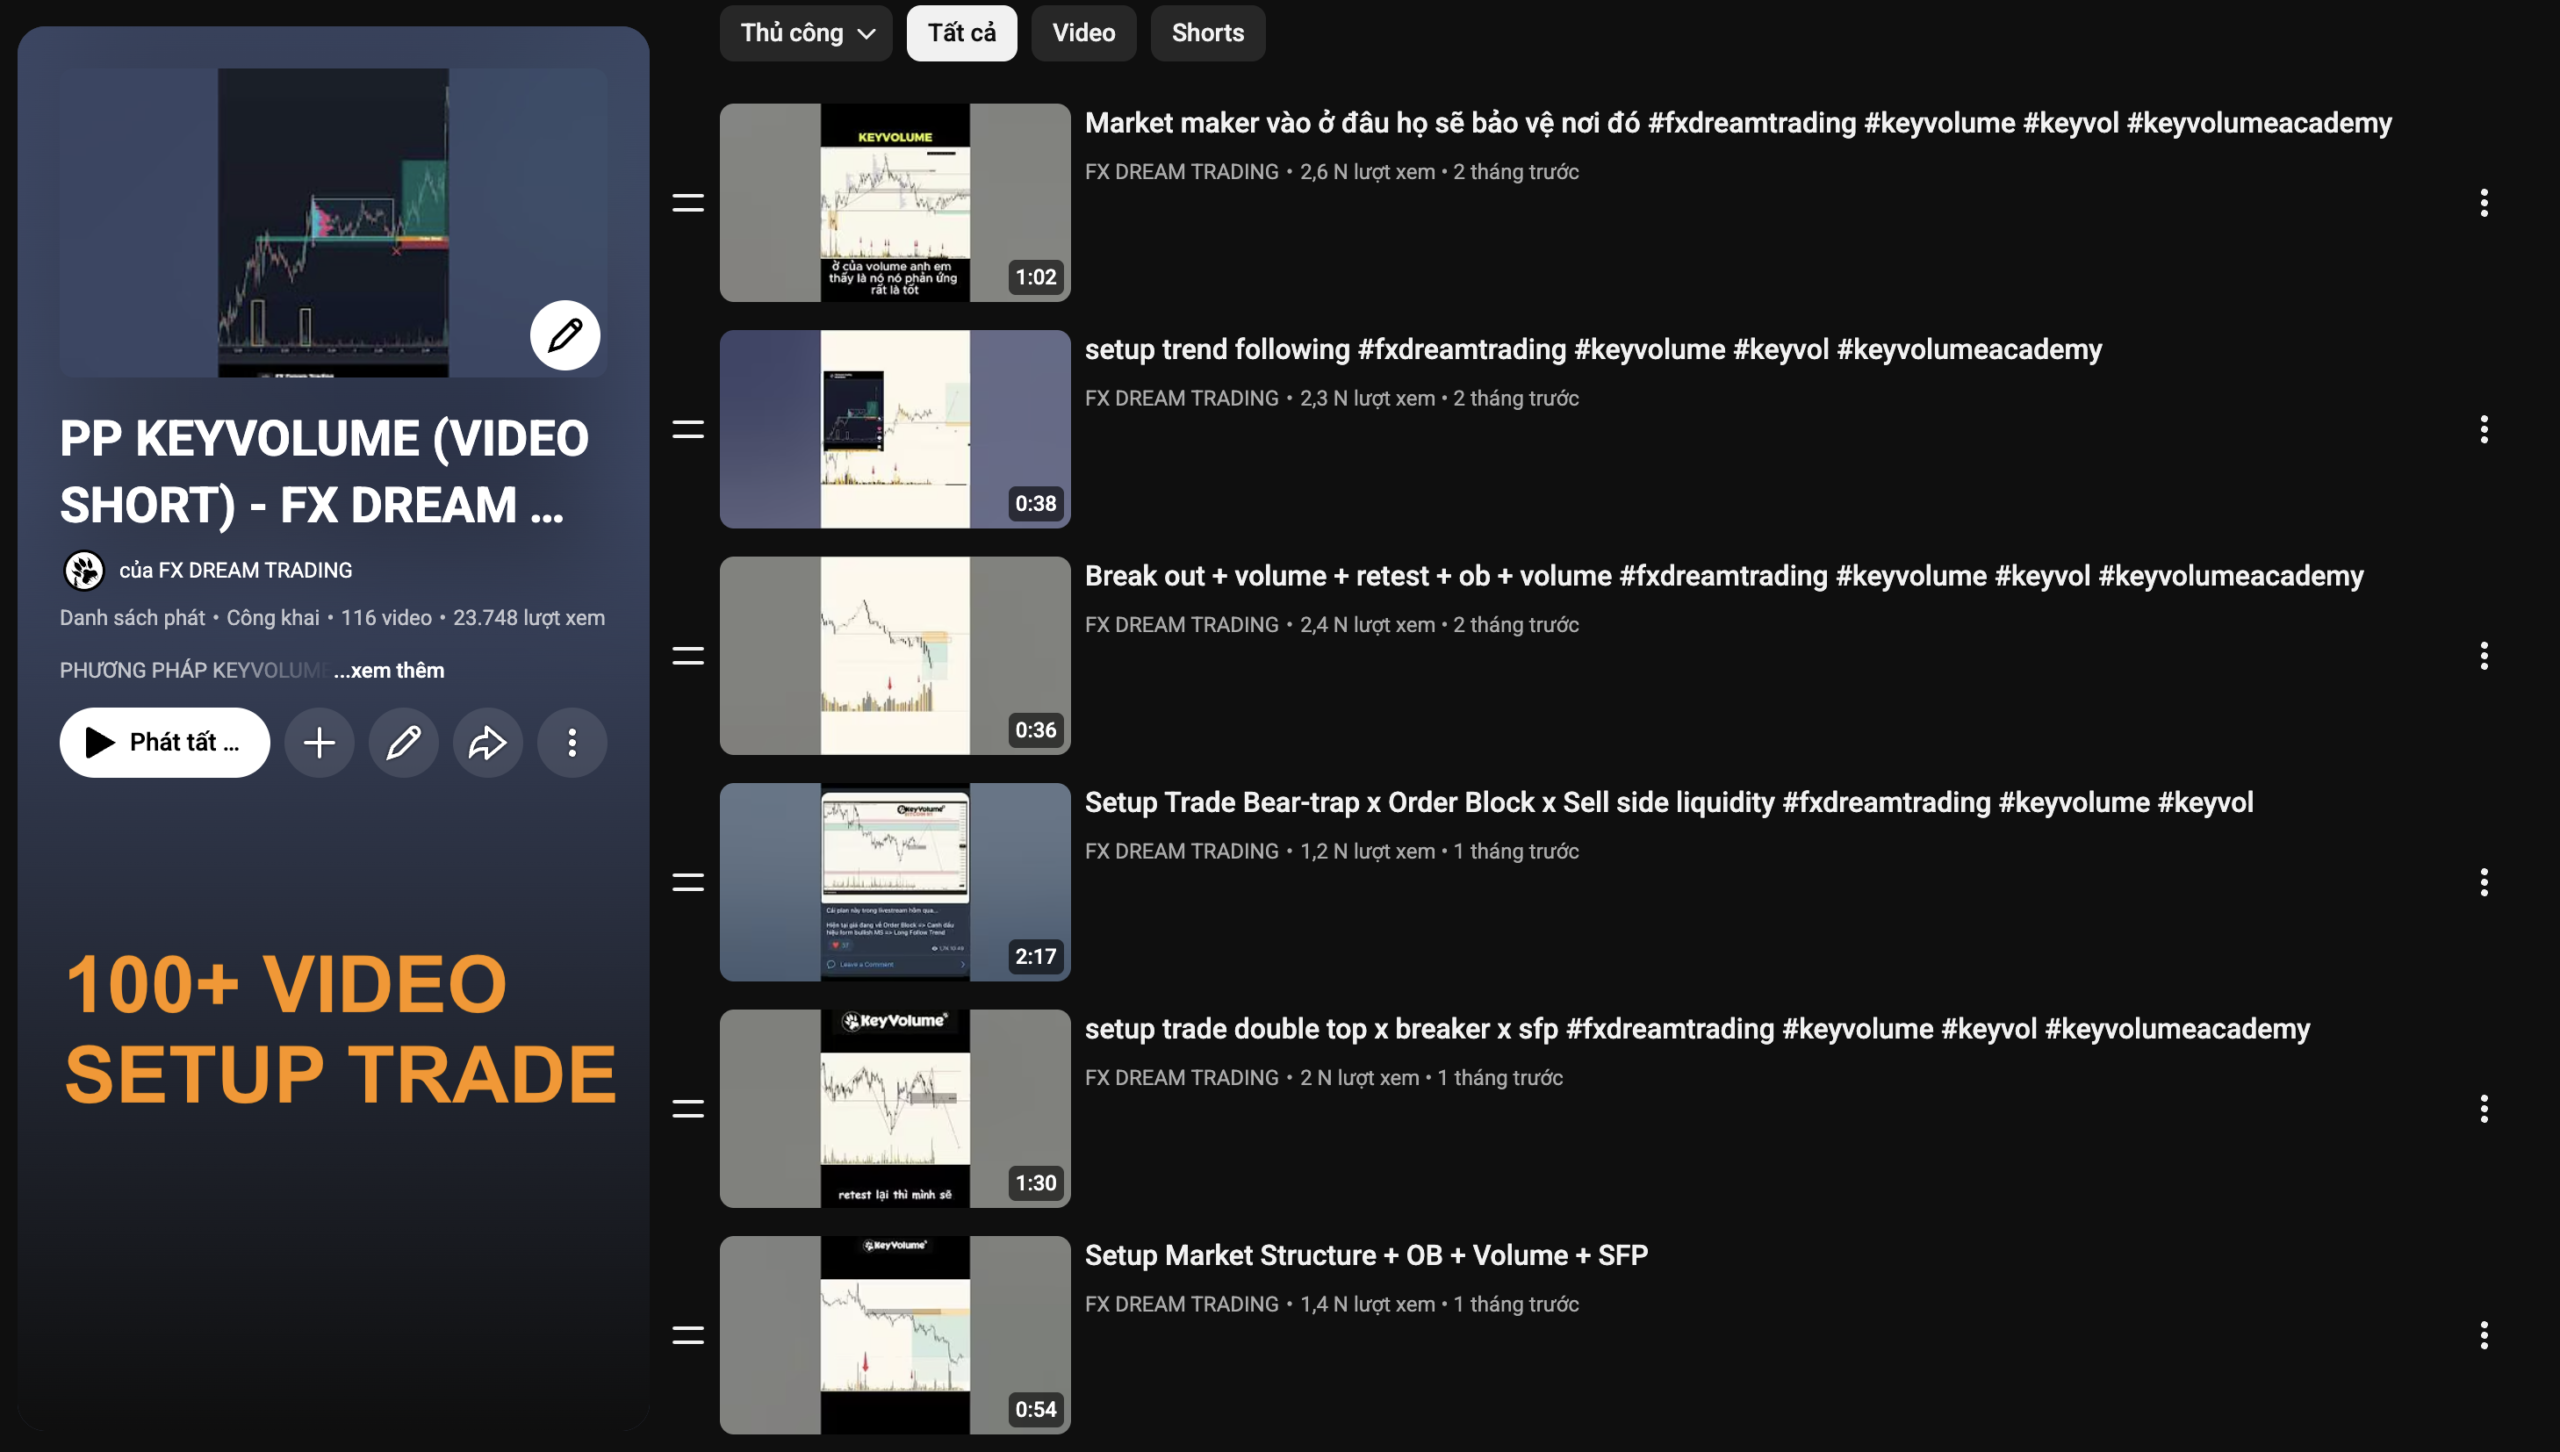Open setup trend following thumbnail 0:38
The height and width of the screenshot is (1452, 2560).
click(895, 430)
